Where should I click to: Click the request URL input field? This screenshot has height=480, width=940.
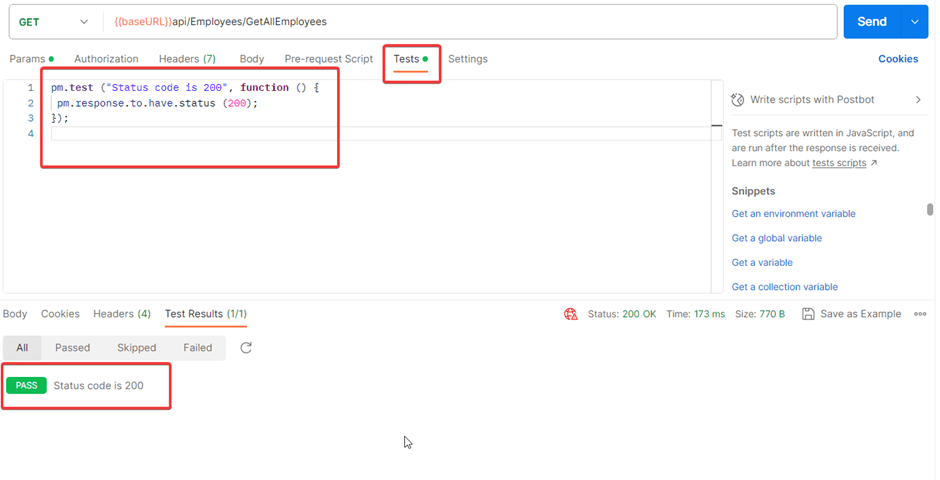point(469,22)
